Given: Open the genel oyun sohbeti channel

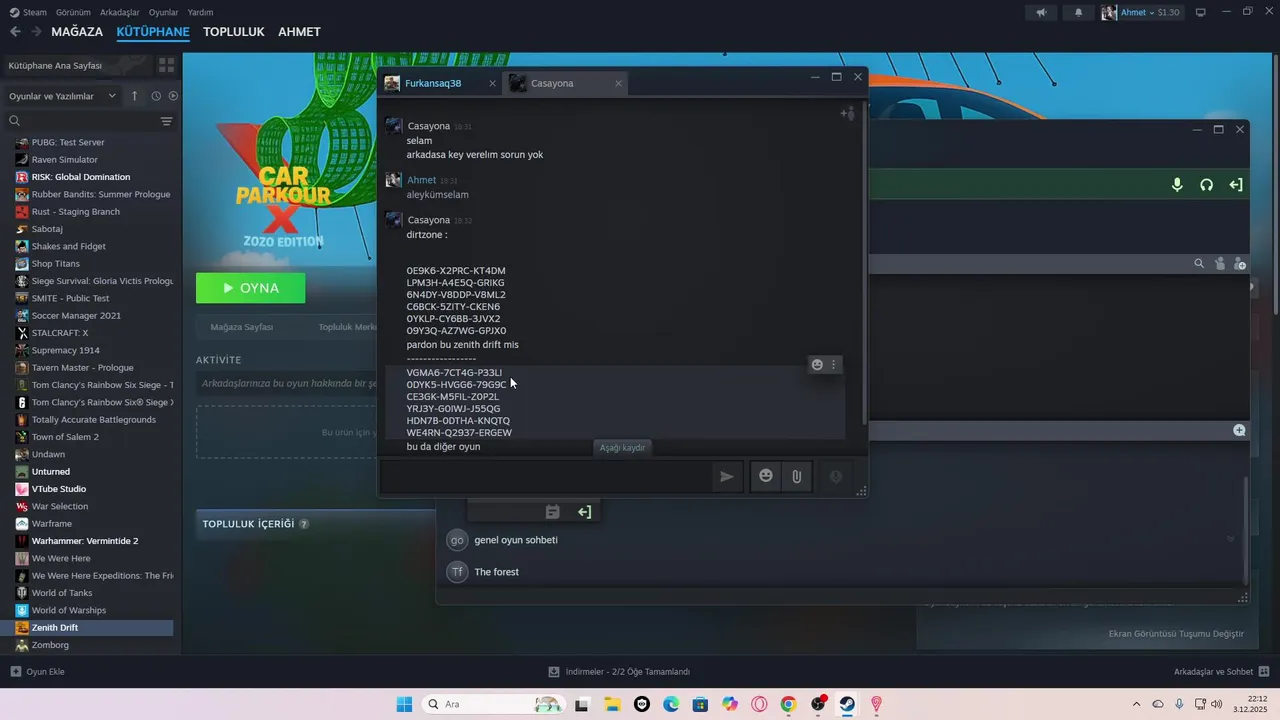Looking at the screenshot, I should 516,540.
